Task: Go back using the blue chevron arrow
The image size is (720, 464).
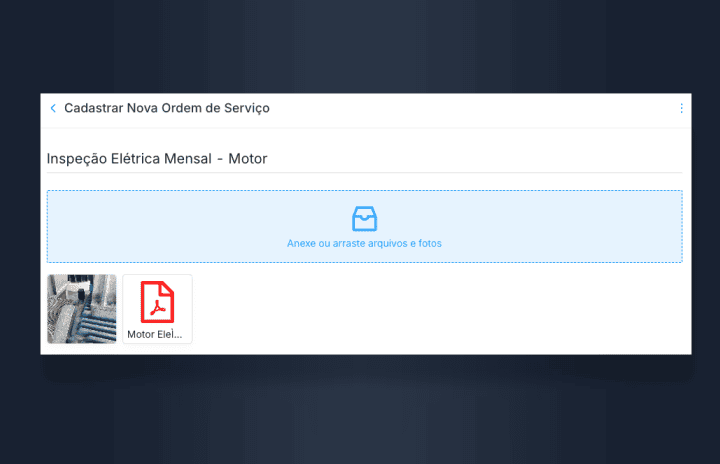Action: (53, 108)
